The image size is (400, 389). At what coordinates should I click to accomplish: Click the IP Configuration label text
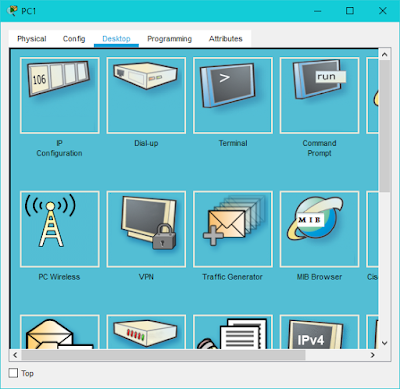59,148
